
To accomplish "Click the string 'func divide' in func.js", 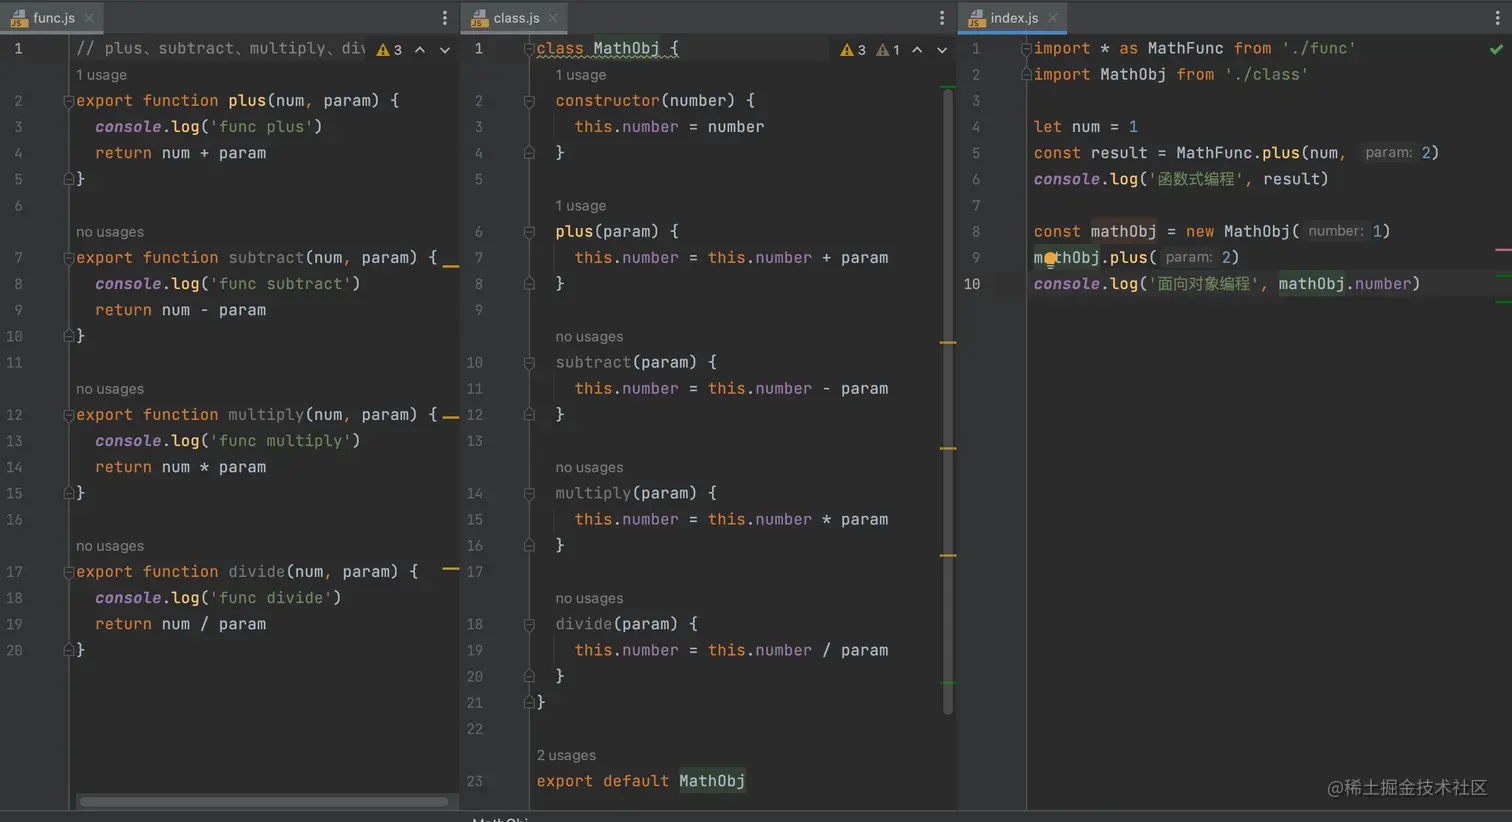I will [x=271, y=598].
